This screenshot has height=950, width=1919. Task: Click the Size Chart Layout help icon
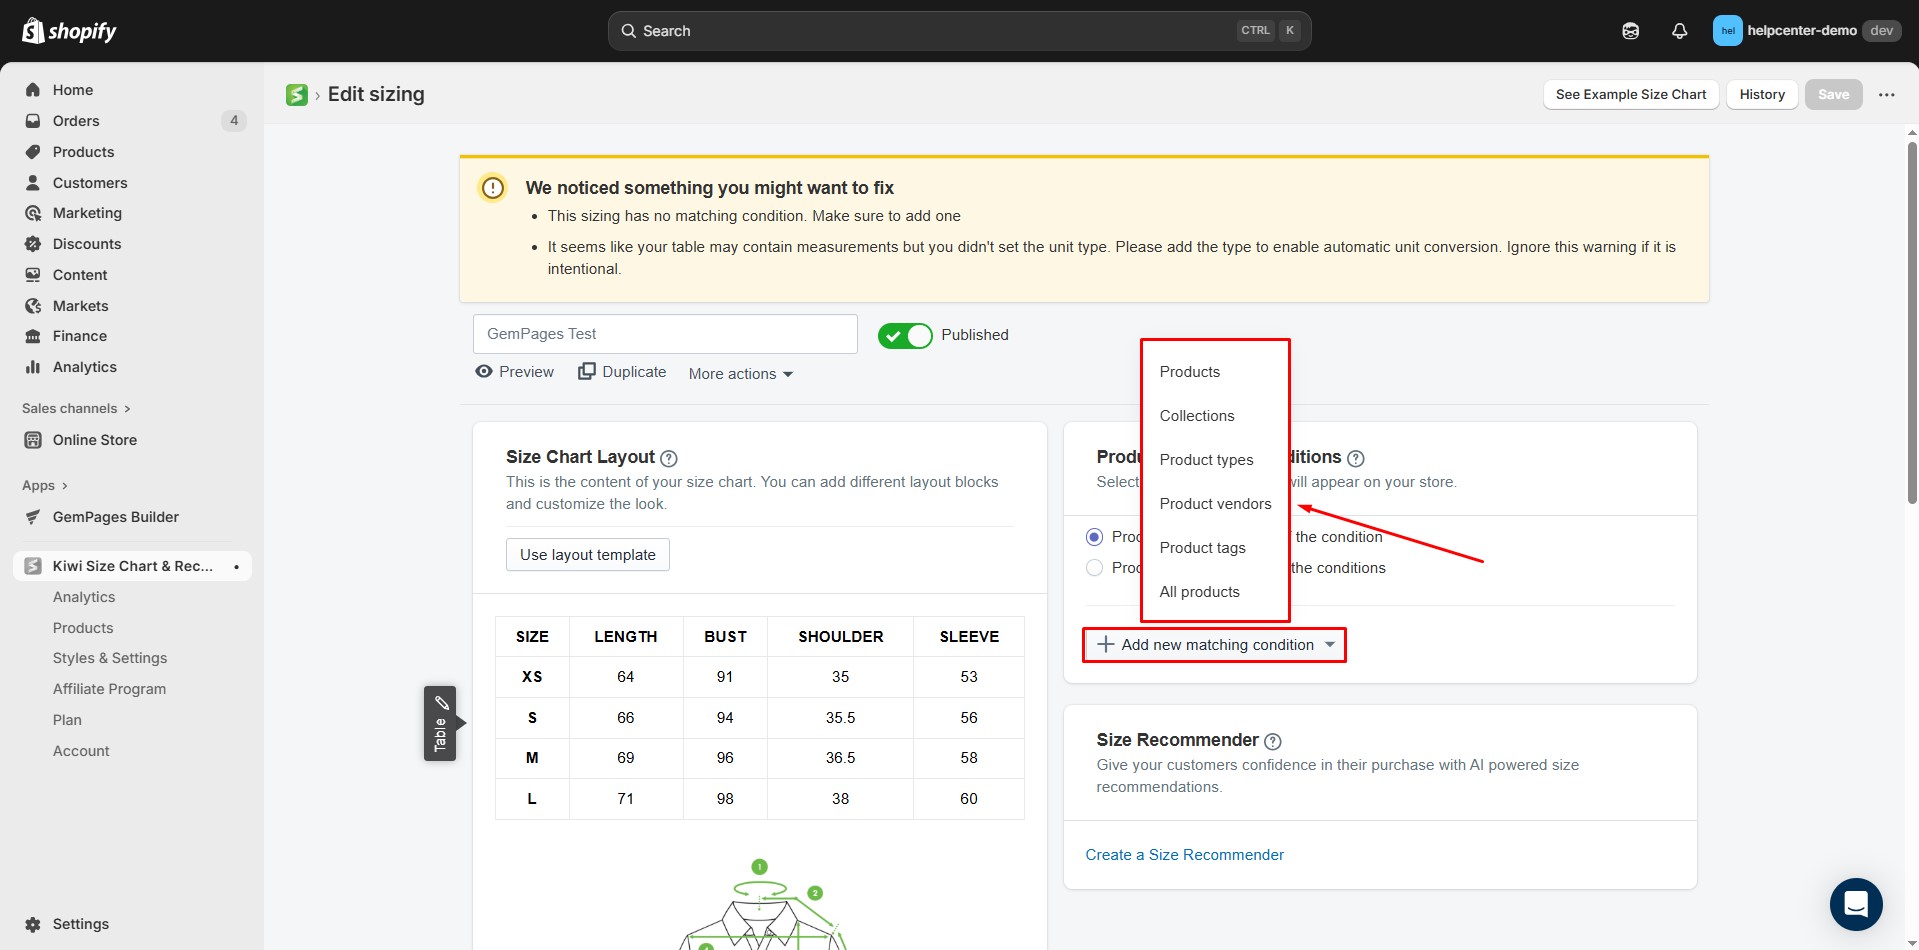(x=669, y=458)
